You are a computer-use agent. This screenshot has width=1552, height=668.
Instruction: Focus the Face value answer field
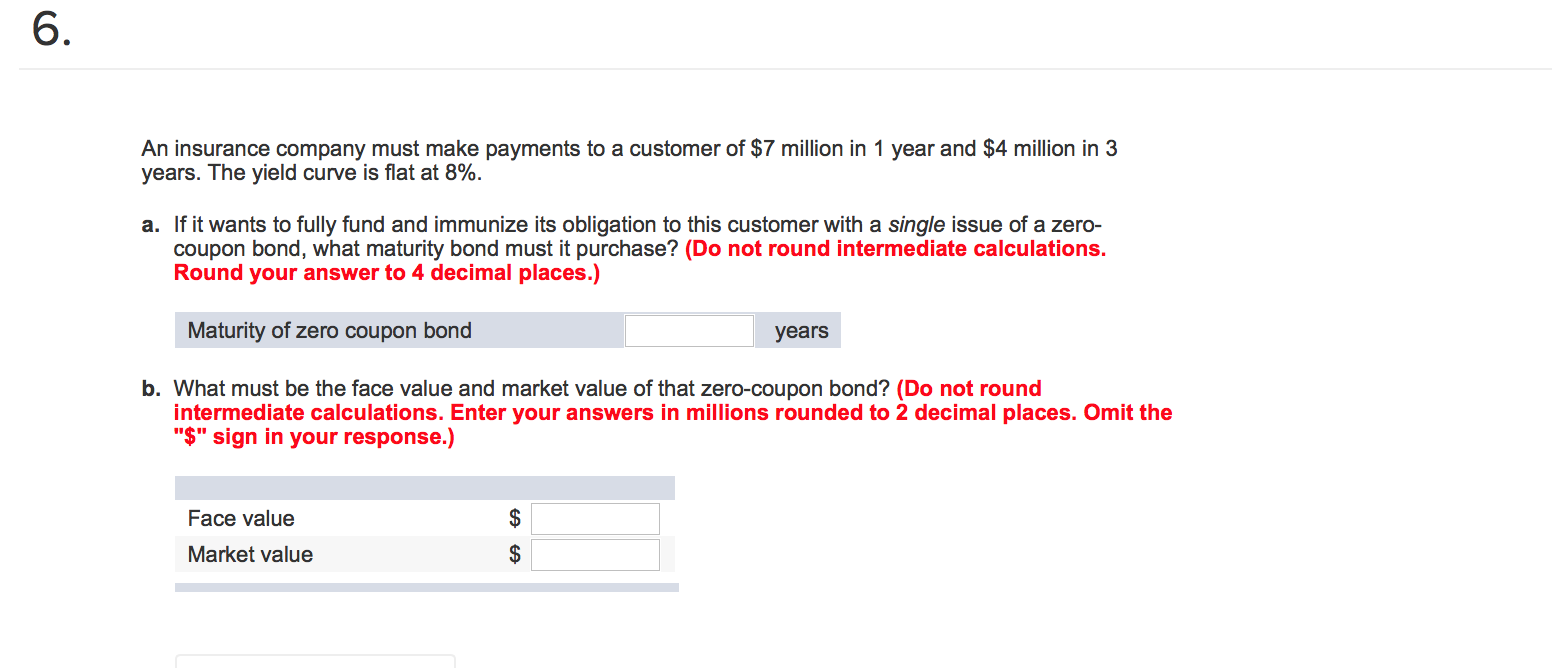595,519
